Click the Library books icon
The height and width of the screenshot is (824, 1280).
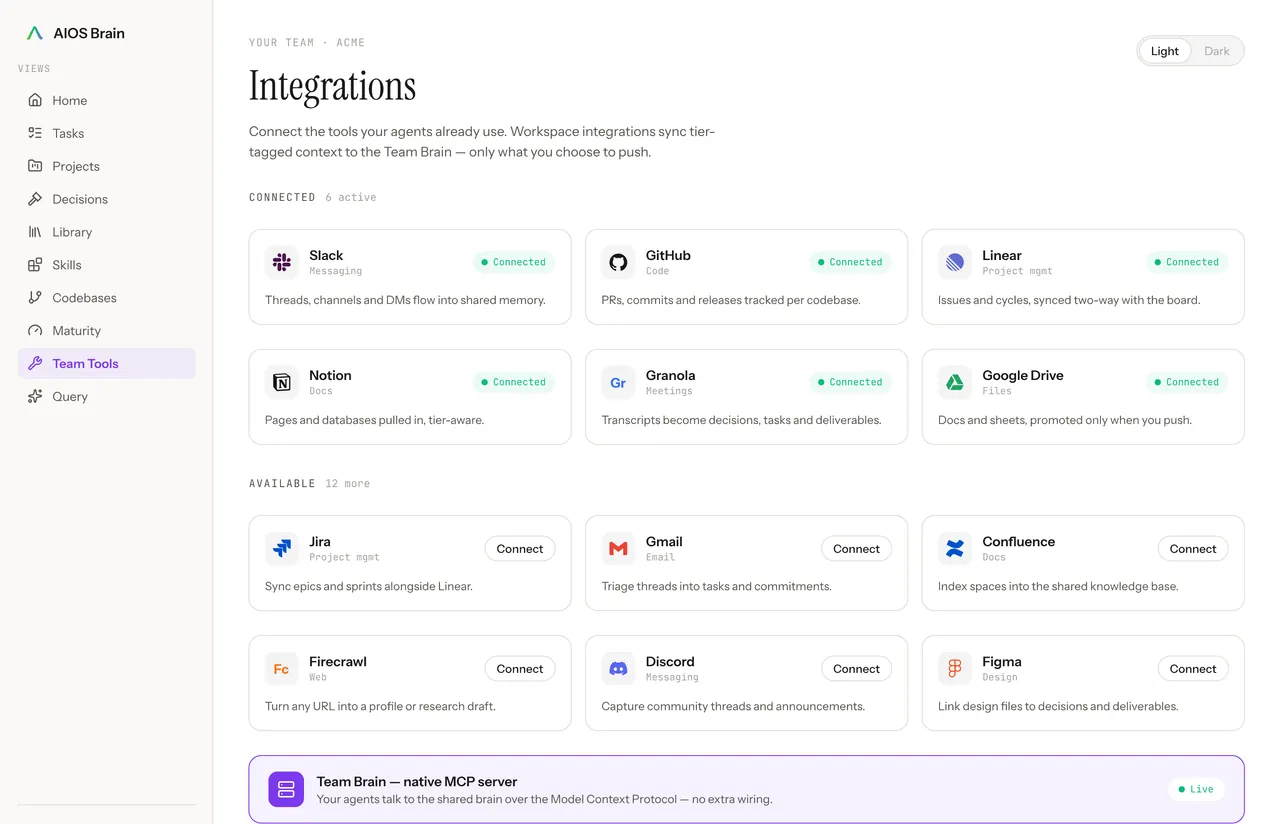35,232
